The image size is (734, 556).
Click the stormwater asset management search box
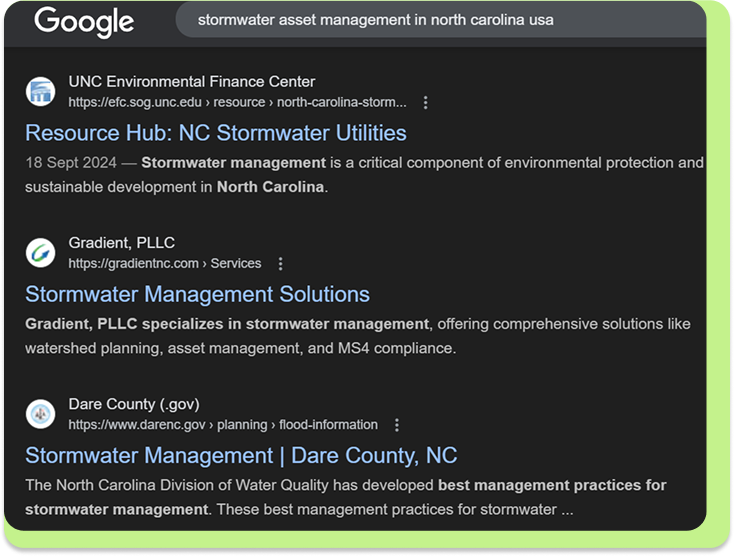pos(375,21)
